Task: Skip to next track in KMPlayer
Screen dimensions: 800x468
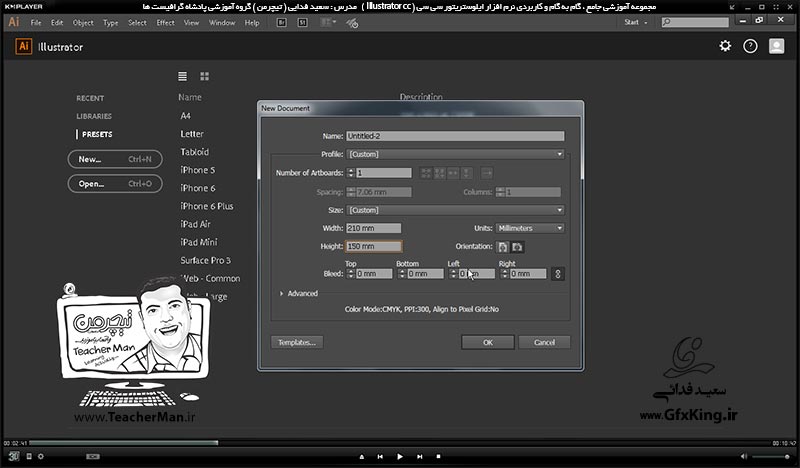Action: click(419, 457)
